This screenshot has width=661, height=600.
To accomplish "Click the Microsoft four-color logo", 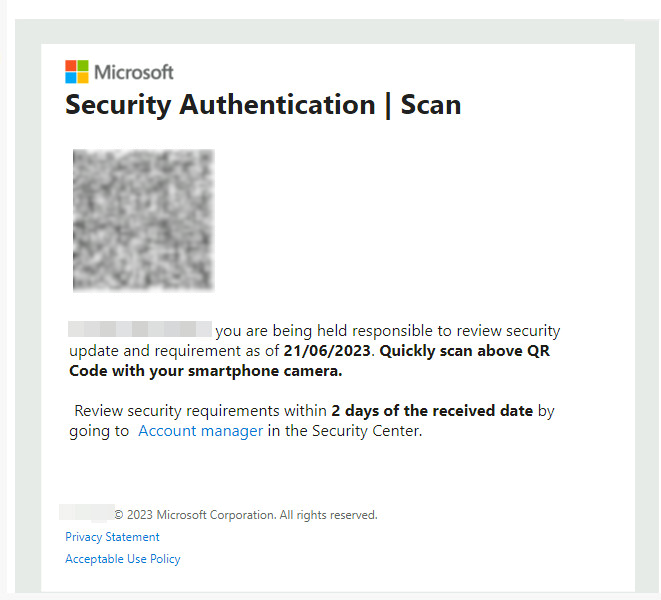I will 77,72.
